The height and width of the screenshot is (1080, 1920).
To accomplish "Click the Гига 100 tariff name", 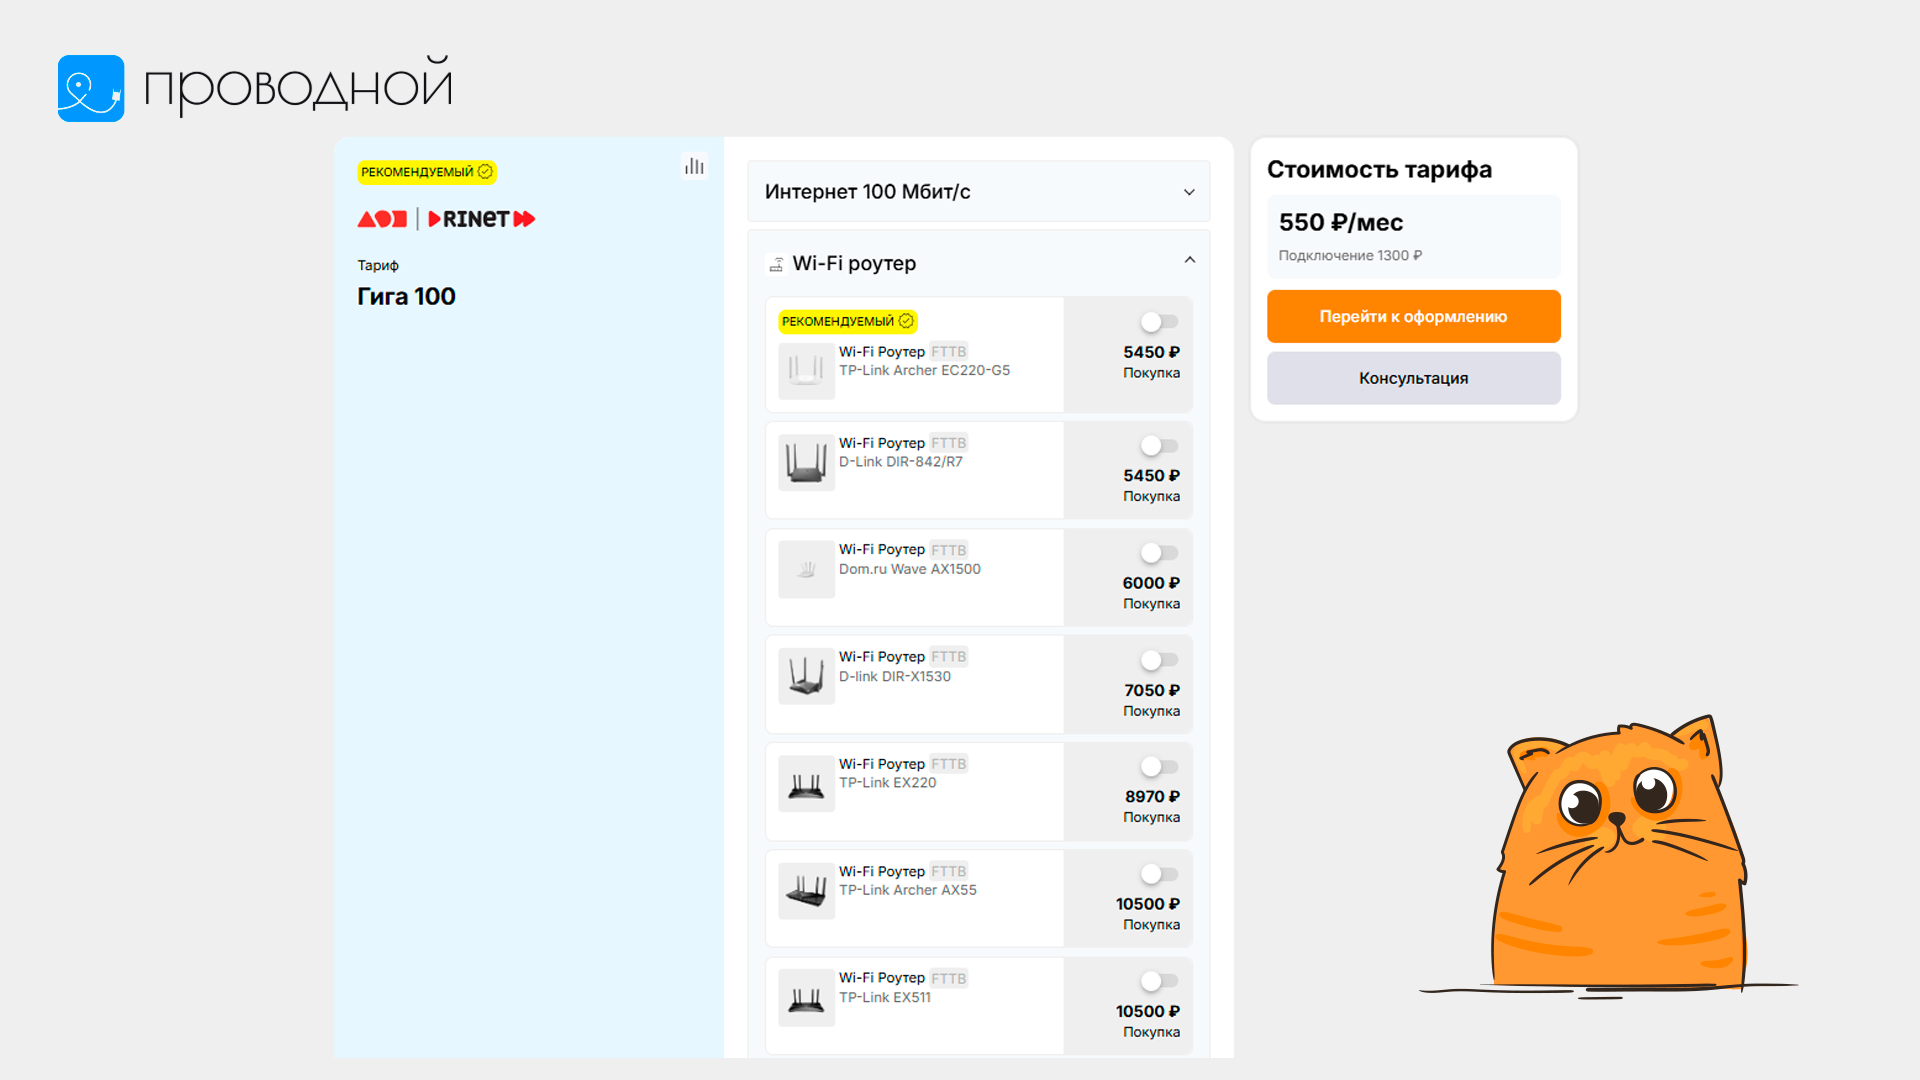I will point(406,297).
